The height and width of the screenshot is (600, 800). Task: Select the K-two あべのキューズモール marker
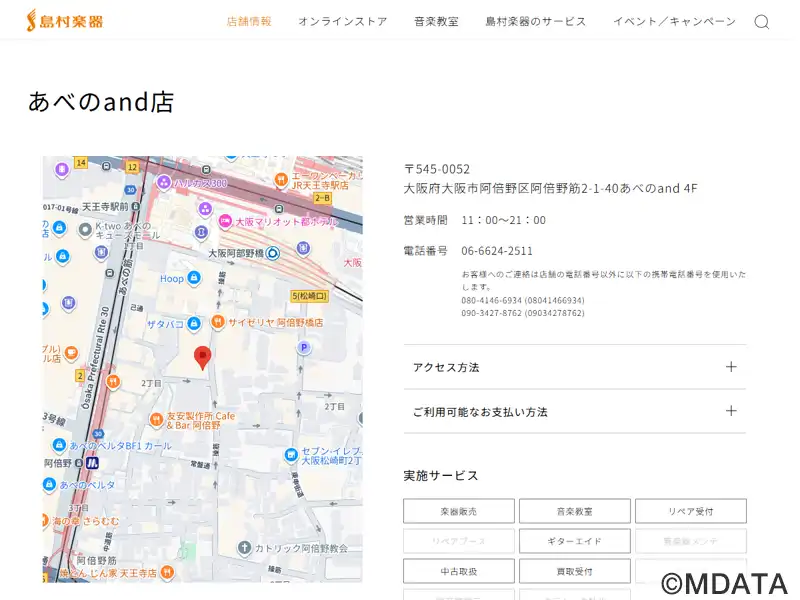(85, 230)
